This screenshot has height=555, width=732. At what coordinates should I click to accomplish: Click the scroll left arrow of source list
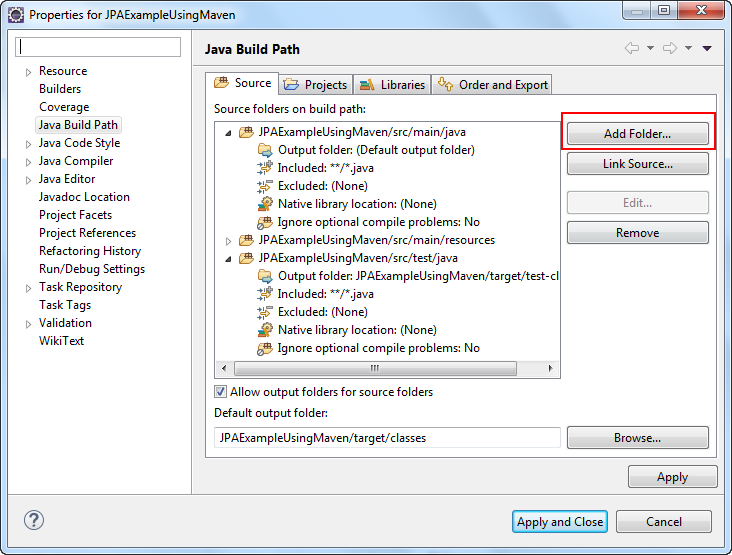224,368
